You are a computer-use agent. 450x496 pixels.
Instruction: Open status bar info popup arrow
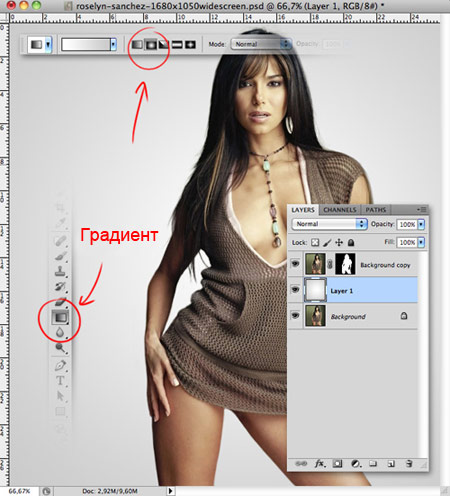[170, 491]
